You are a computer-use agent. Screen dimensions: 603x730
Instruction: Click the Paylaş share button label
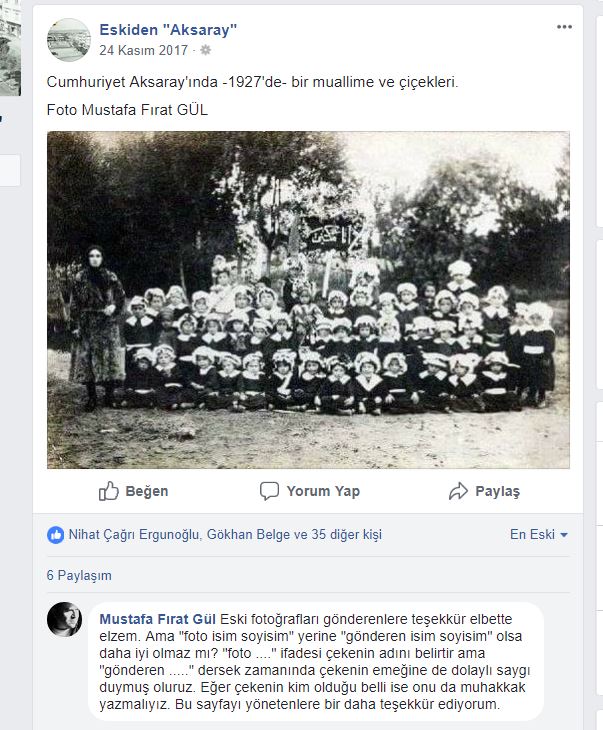pos(497,491)
